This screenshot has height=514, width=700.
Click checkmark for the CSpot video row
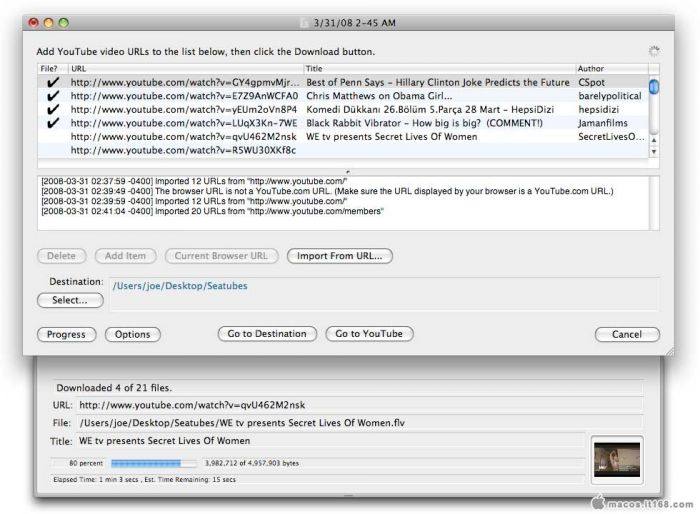tap(53, 82)
